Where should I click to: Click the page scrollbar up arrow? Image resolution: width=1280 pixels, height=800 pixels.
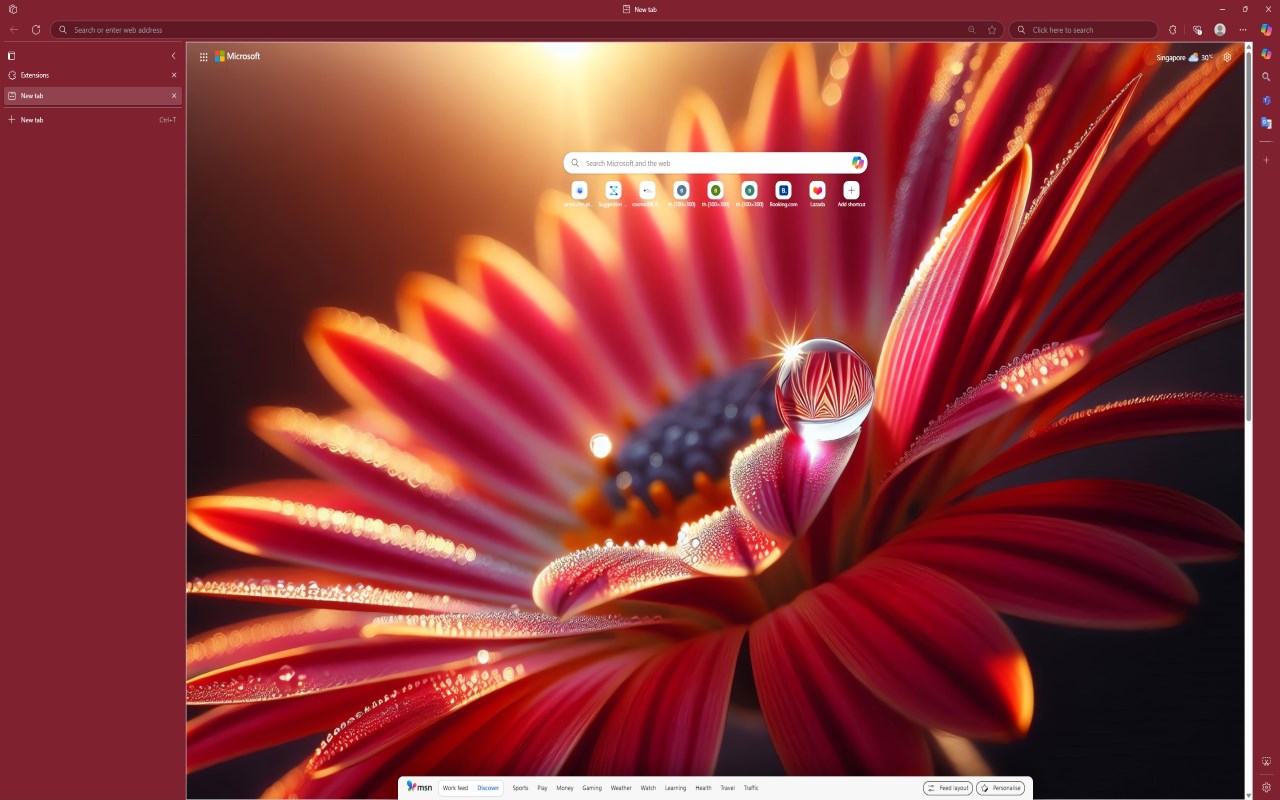pyautogui.click(x=1249, y=47)
